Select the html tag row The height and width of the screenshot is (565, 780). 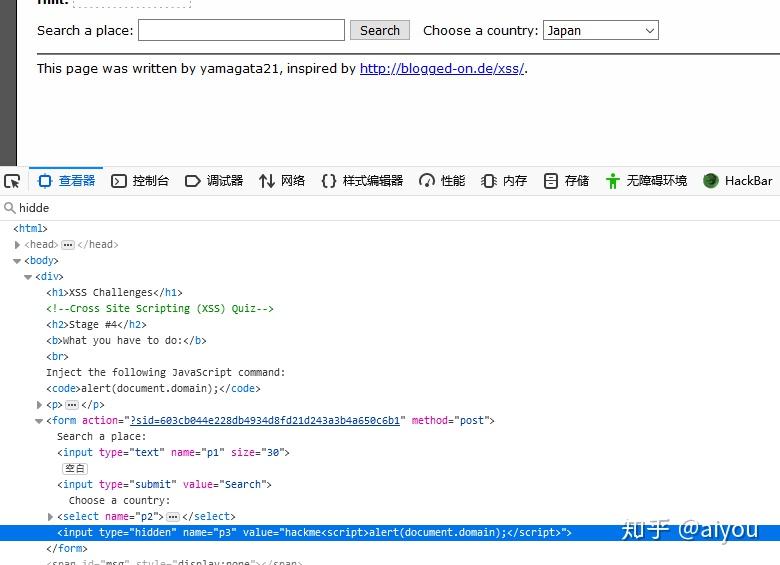(x=30, y=228)
